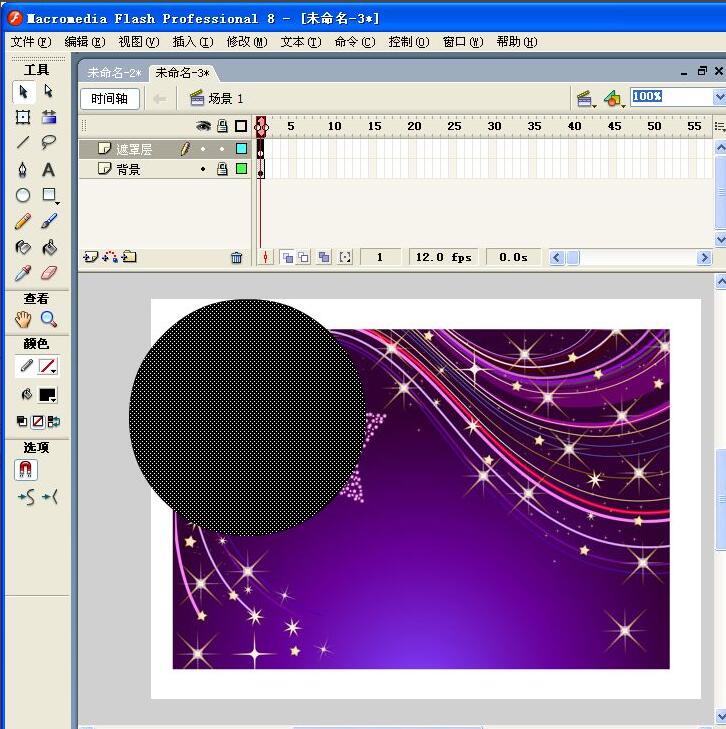Click the Straighten option icon

pos(49,497)
